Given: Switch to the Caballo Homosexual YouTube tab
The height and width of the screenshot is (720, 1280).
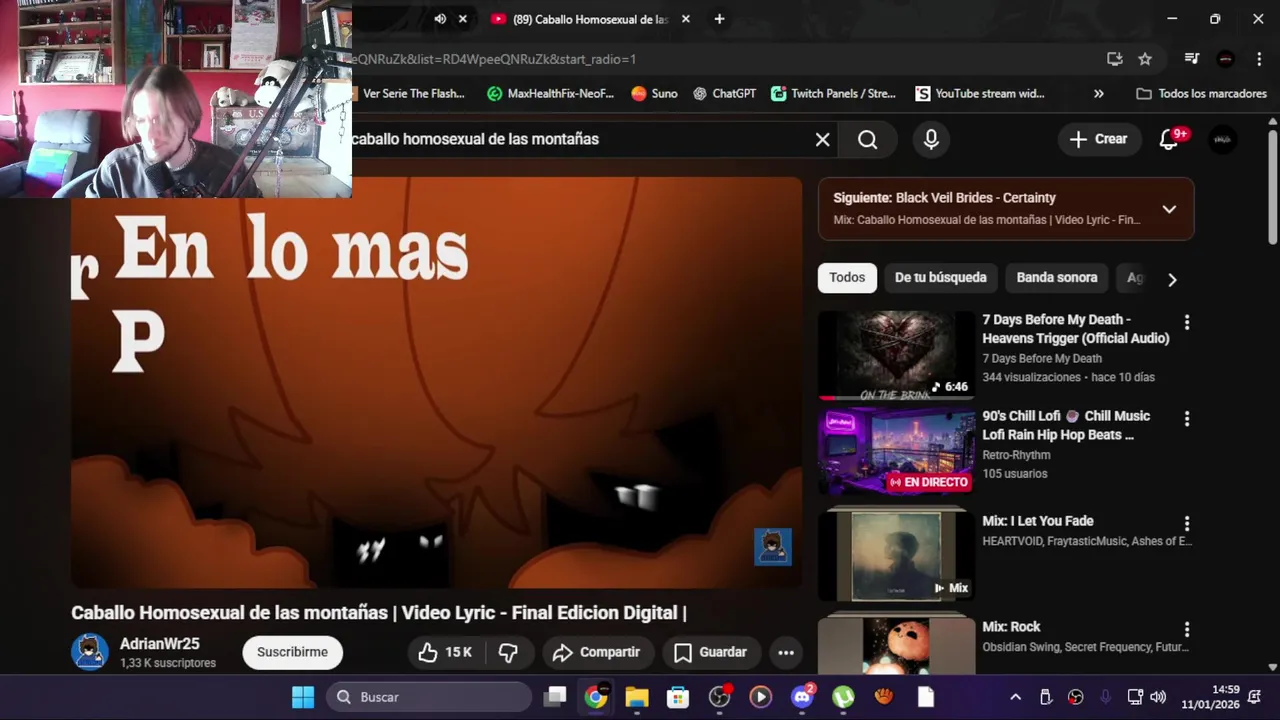Looking at the screenshot, I should click(590, 19).
